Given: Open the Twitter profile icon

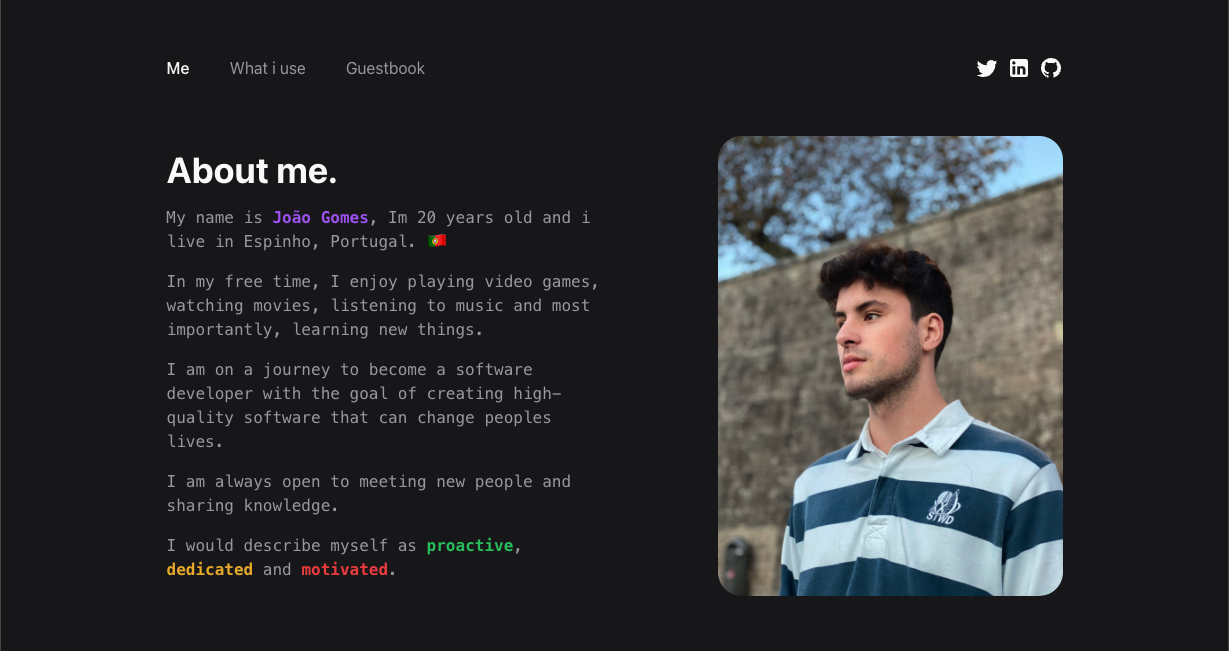Looking at the screenshot, I should pos(986,68).
